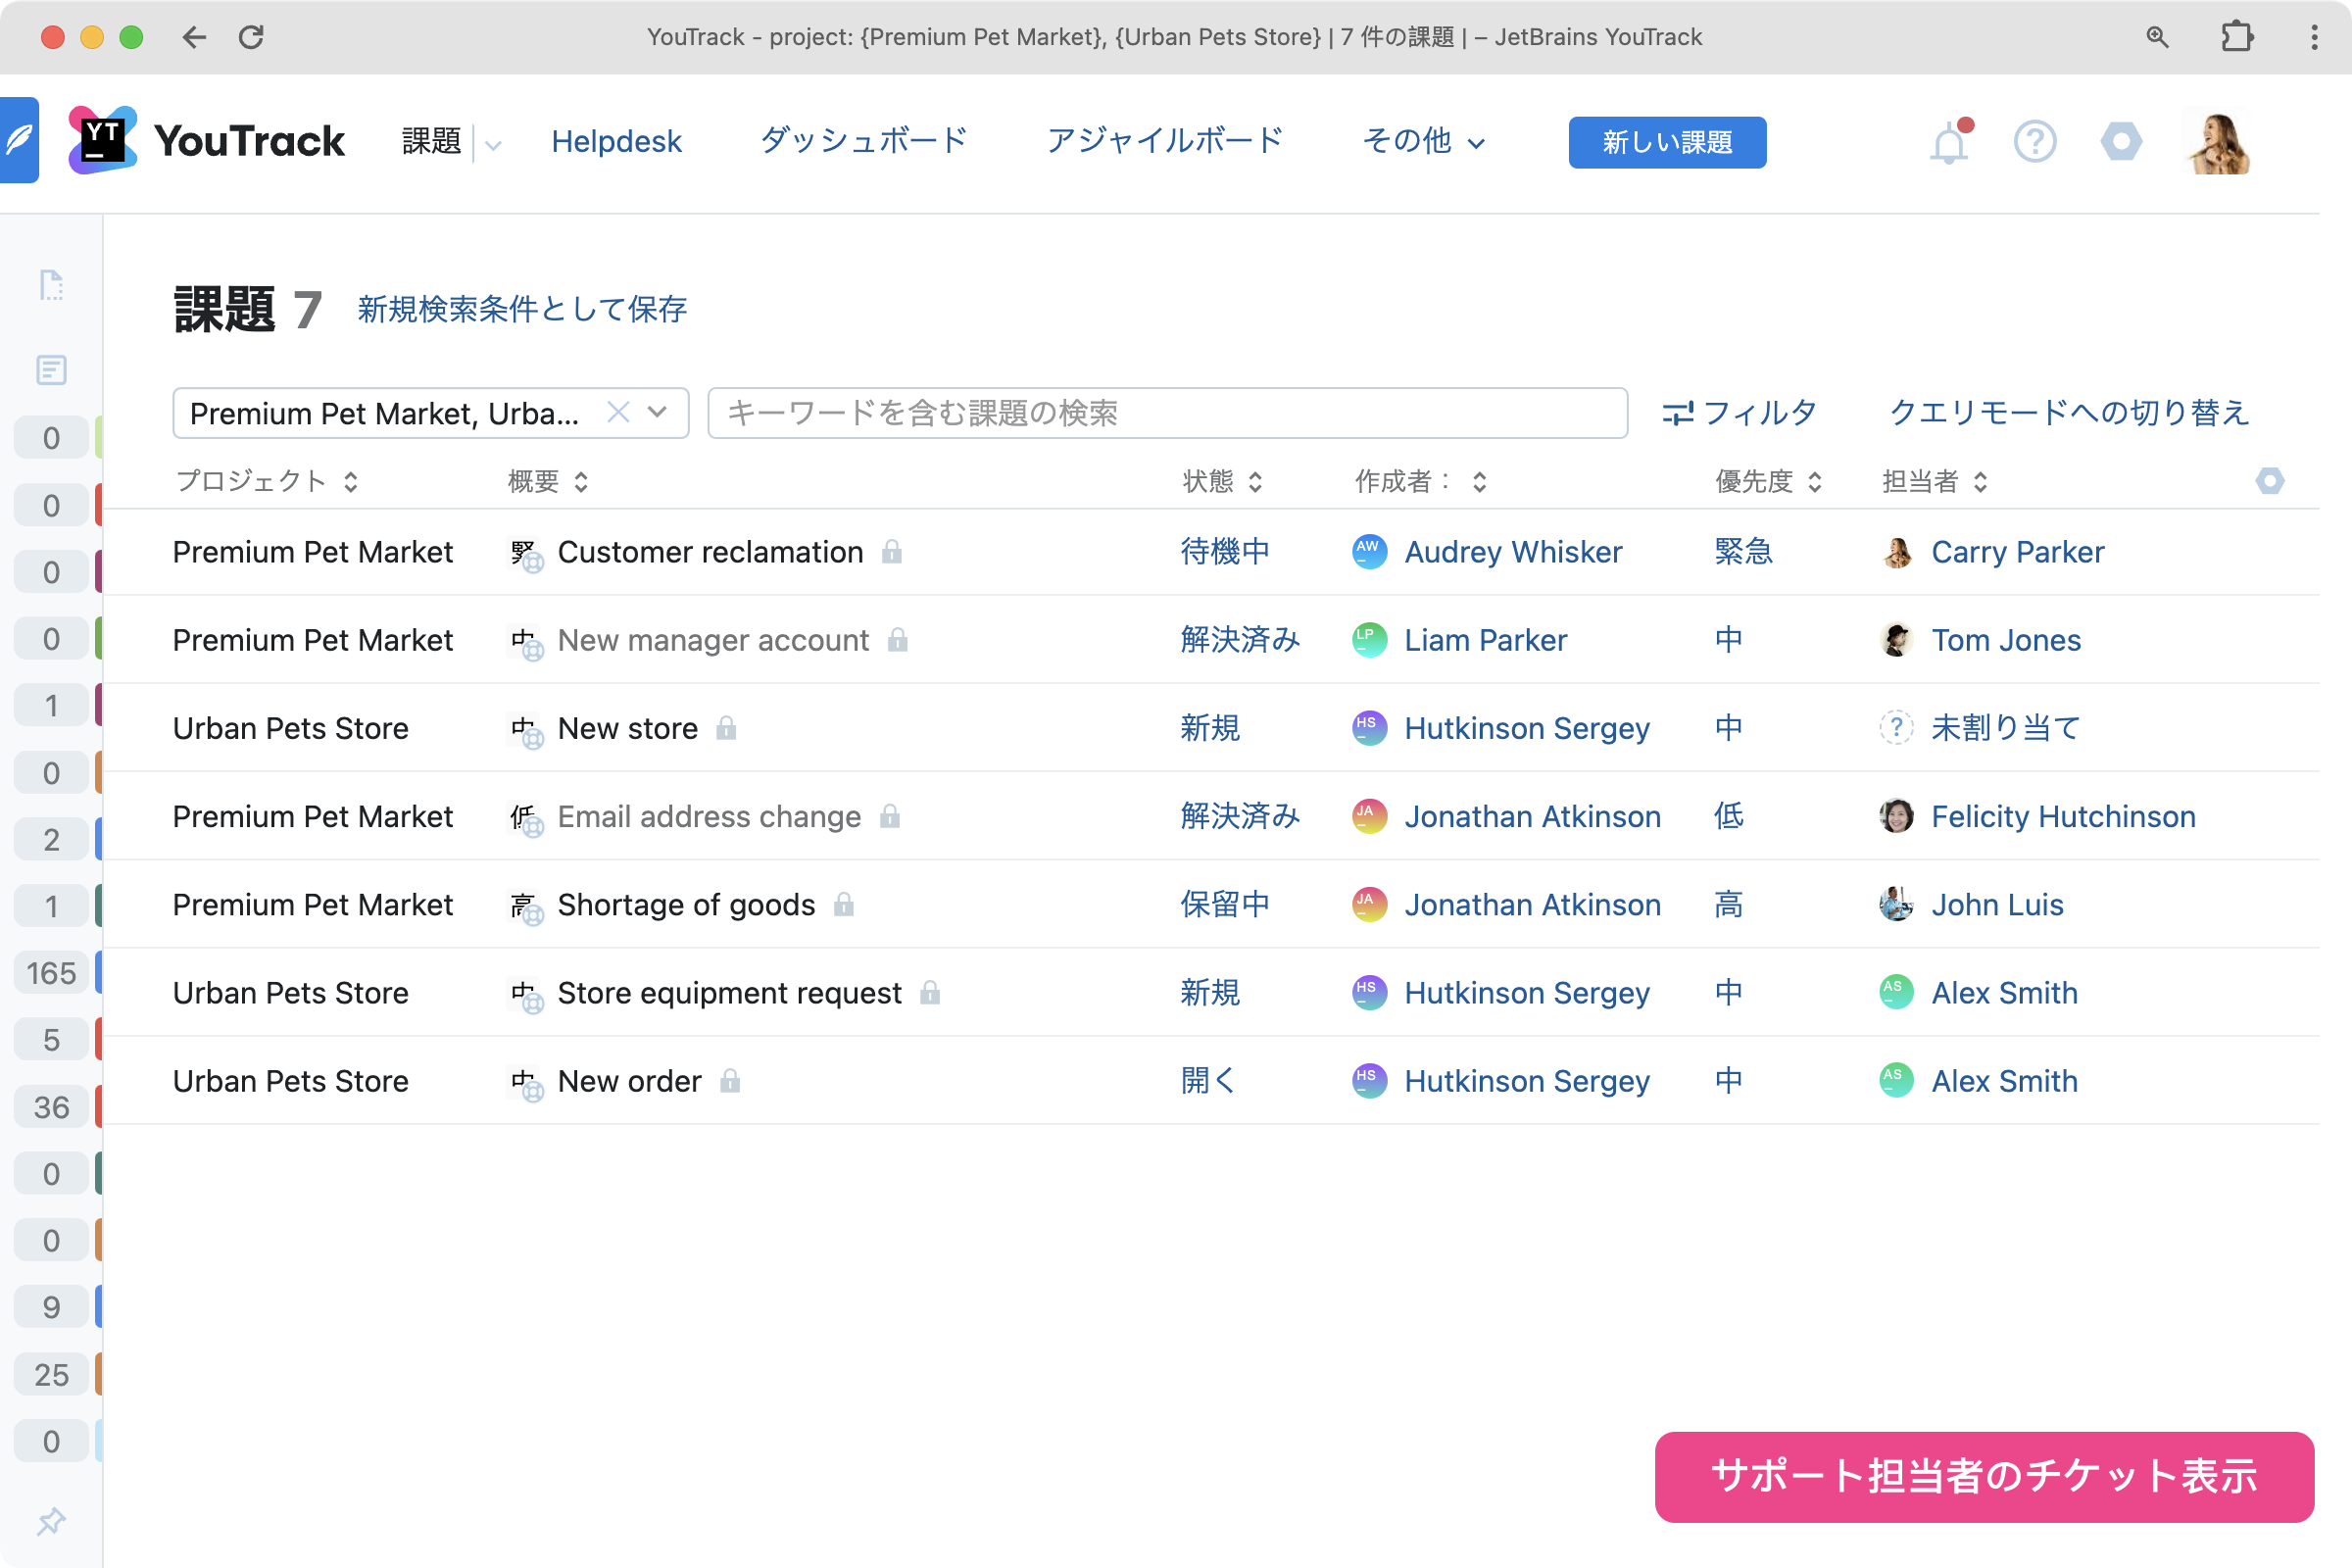2352x1568 pixels.
Task: Expand the project selector dropdown chevron
Action: click(657, 412)
